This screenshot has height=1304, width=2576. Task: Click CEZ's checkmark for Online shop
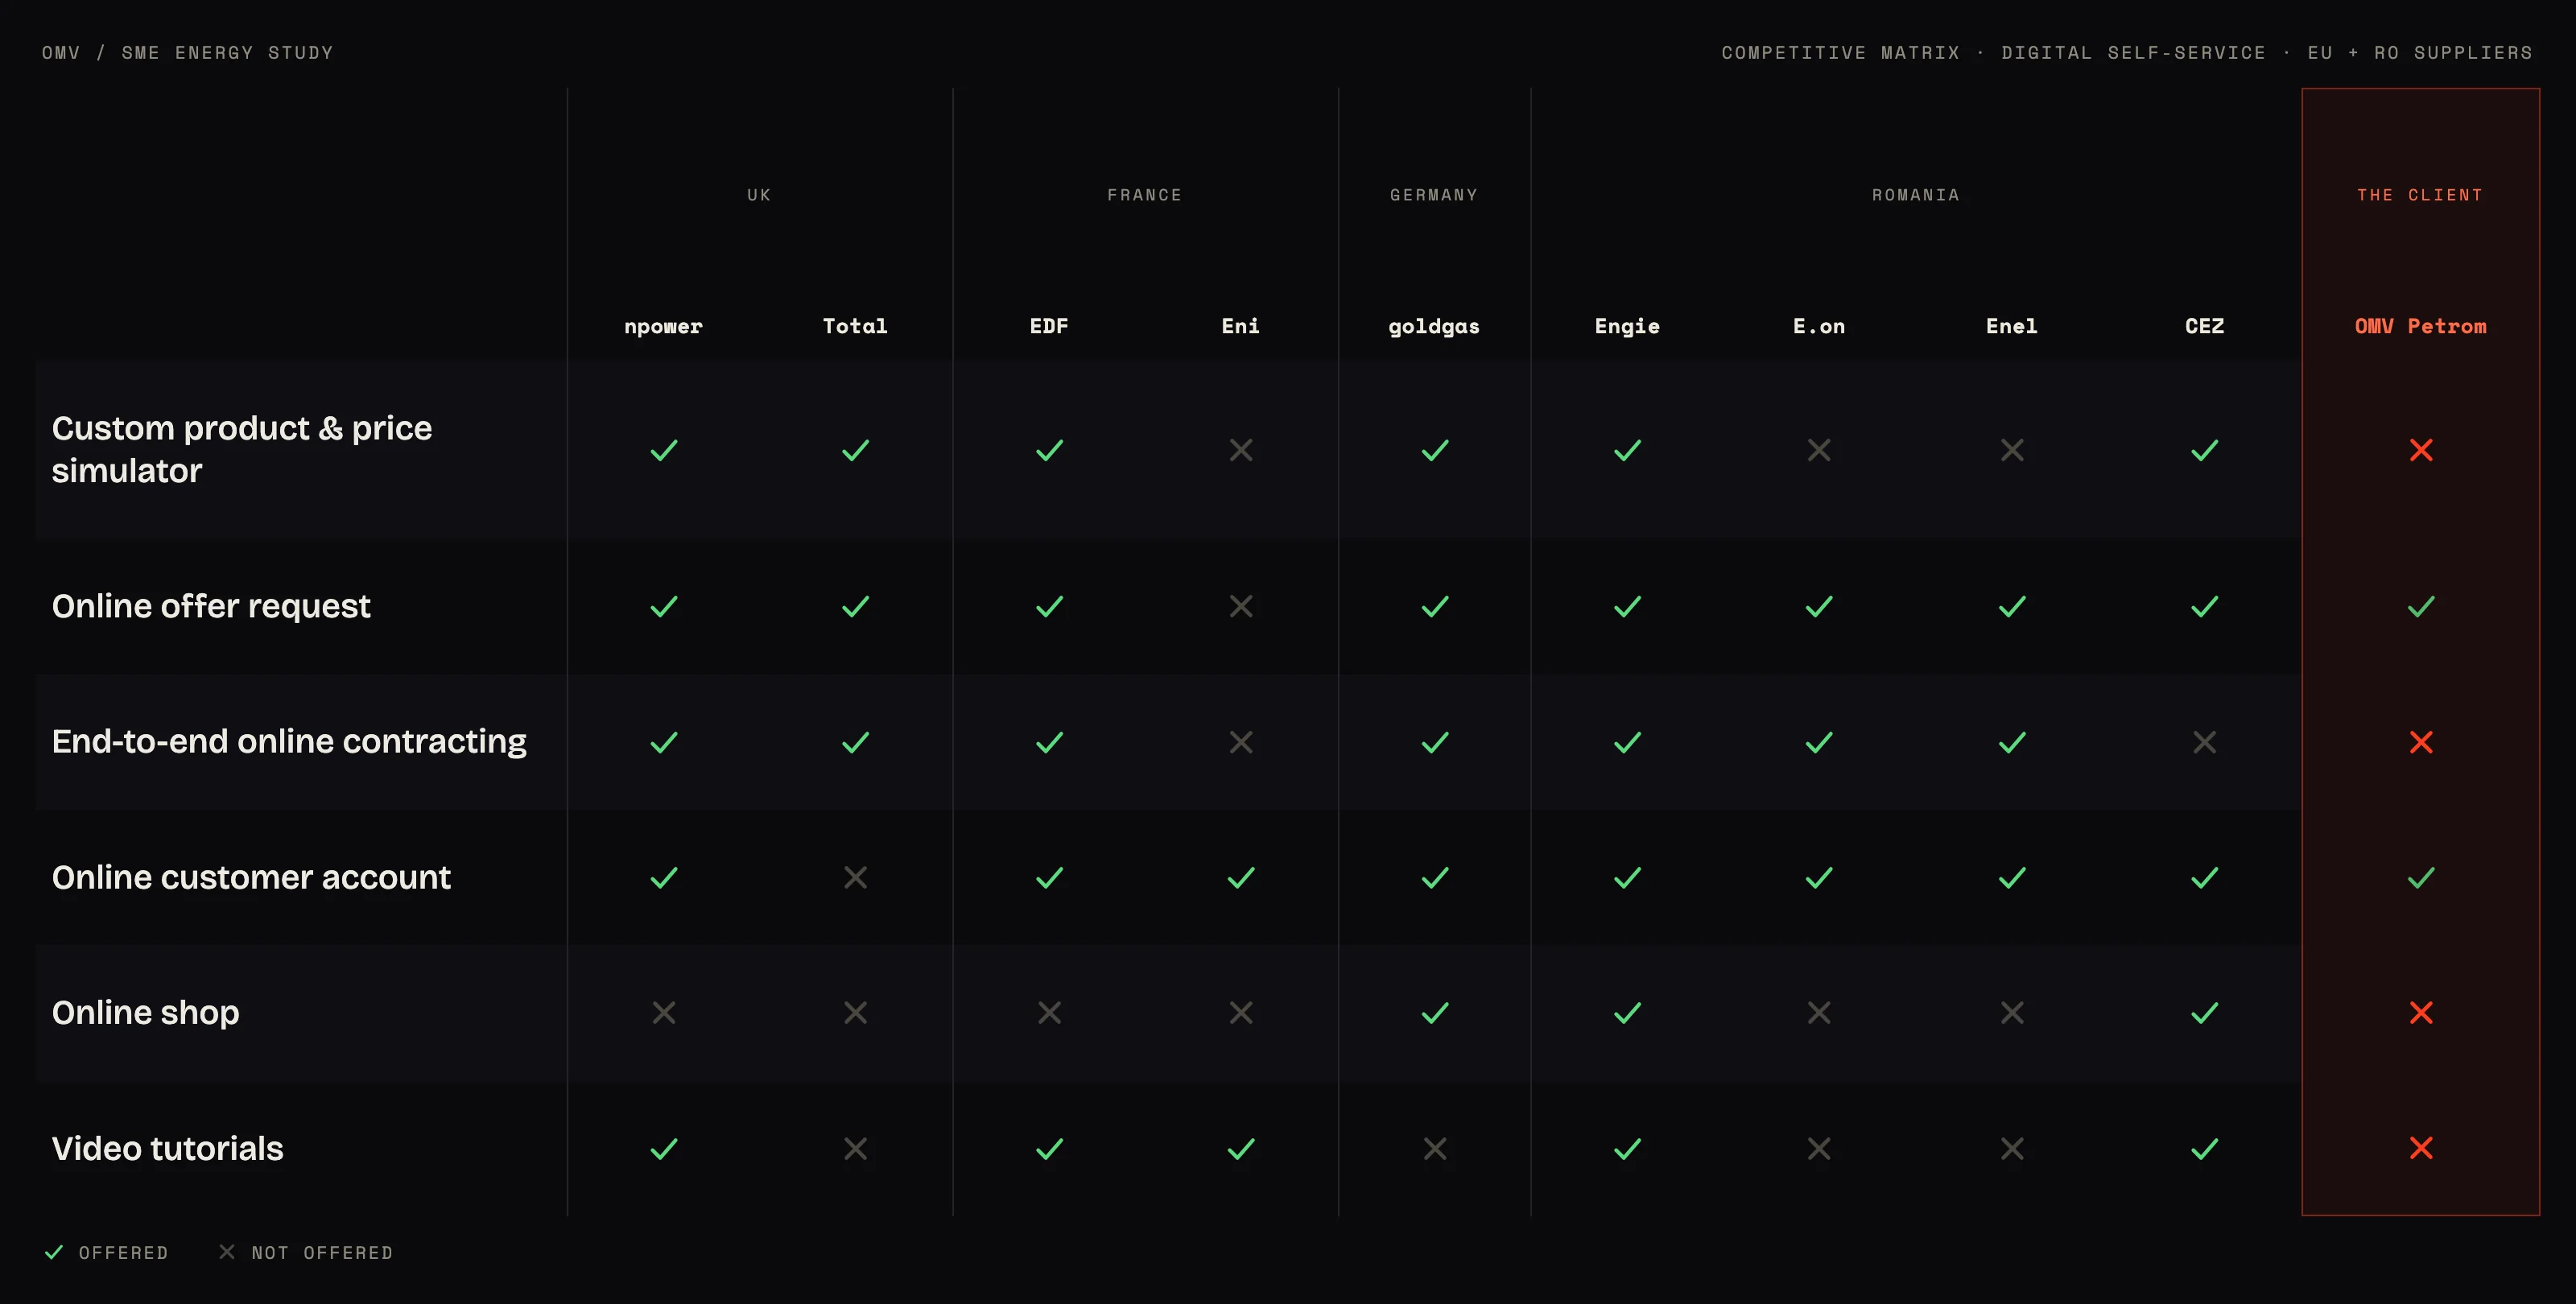2205,1013
